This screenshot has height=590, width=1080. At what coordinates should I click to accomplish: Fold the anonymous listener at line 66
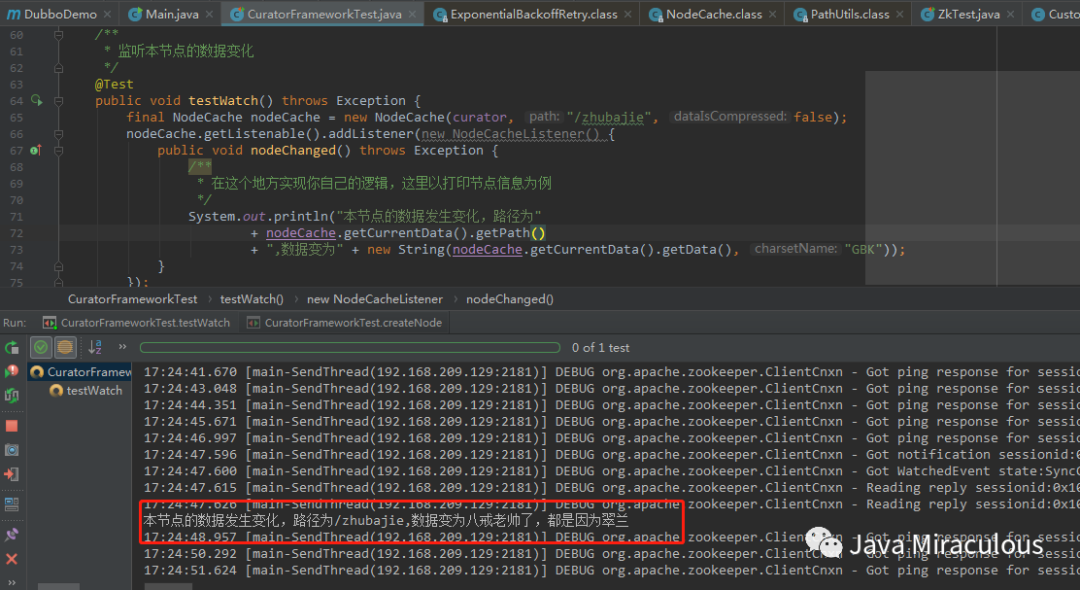pos(59,134)
